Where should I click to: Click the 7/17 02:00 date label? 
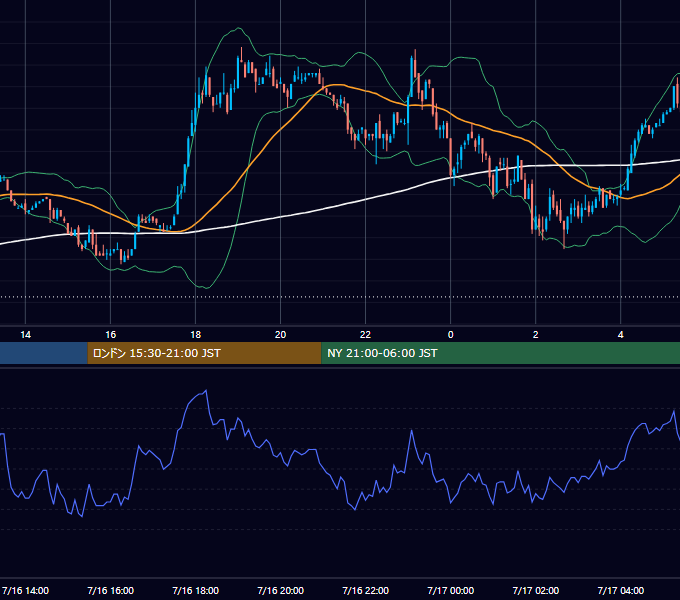point(536,590)
